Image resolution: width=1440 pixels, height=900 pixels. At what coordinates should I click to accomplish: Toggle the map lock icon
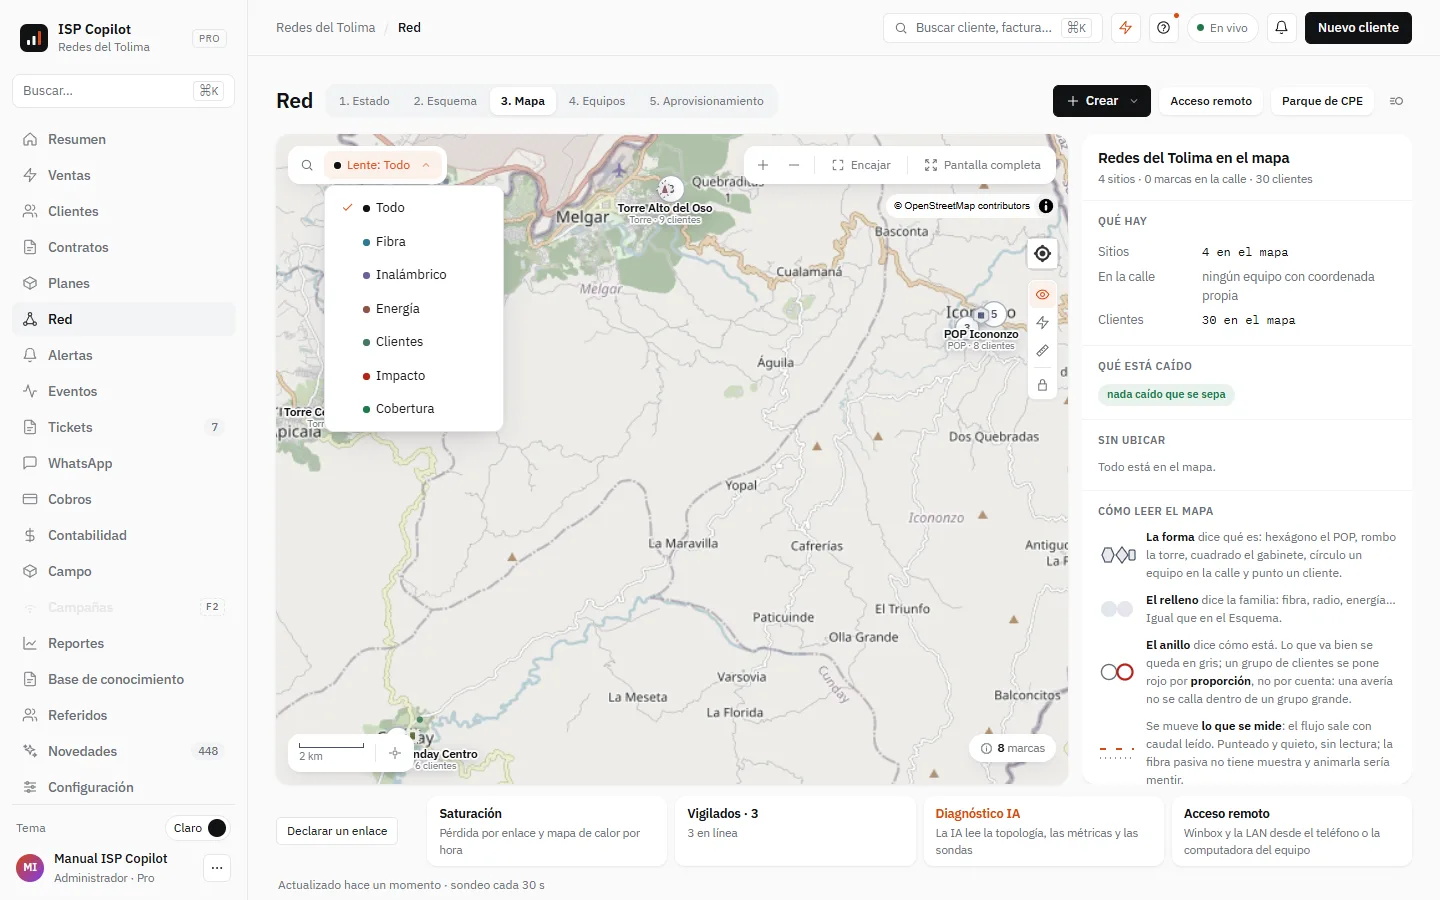click(x=1042, y=385)
